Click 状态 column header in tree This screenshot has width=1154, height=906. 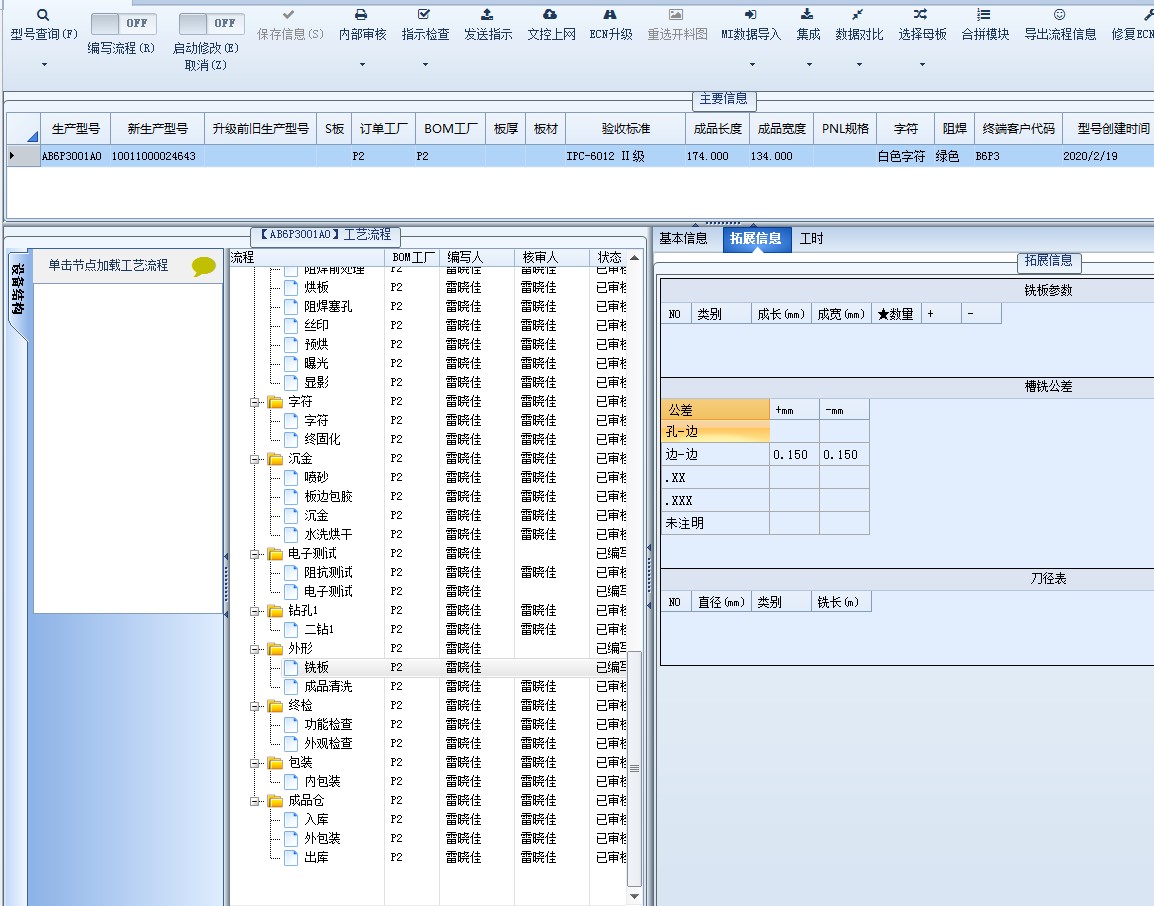point(609,258)
